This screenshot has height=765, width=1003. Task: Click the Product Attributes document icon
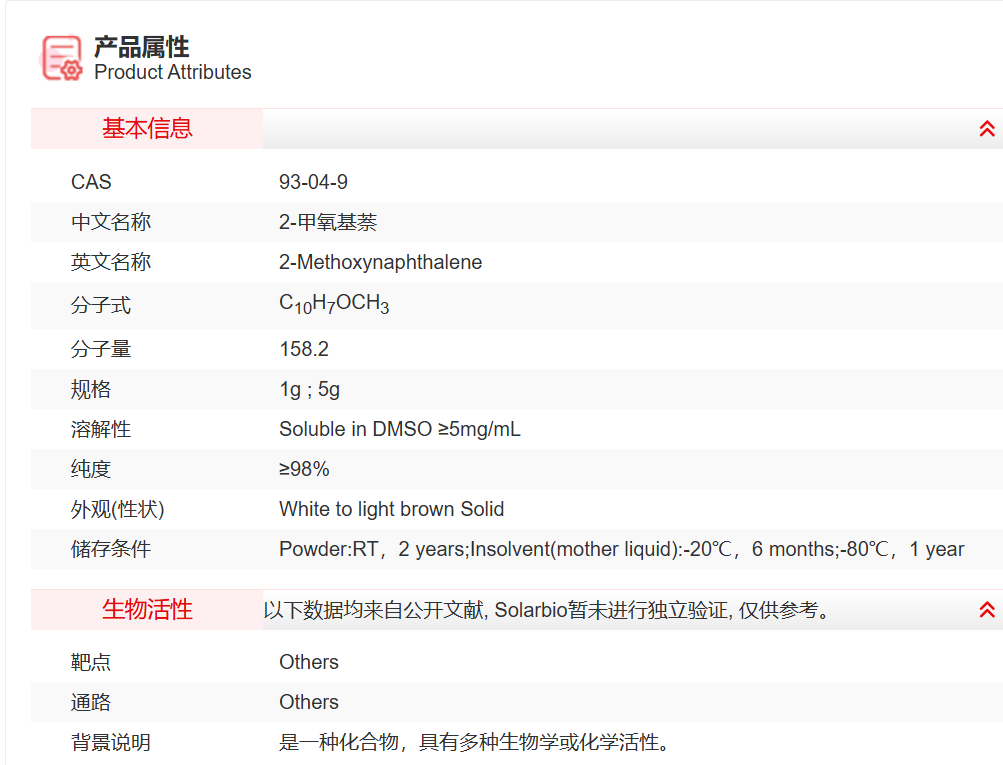click(x=62, y=58)
